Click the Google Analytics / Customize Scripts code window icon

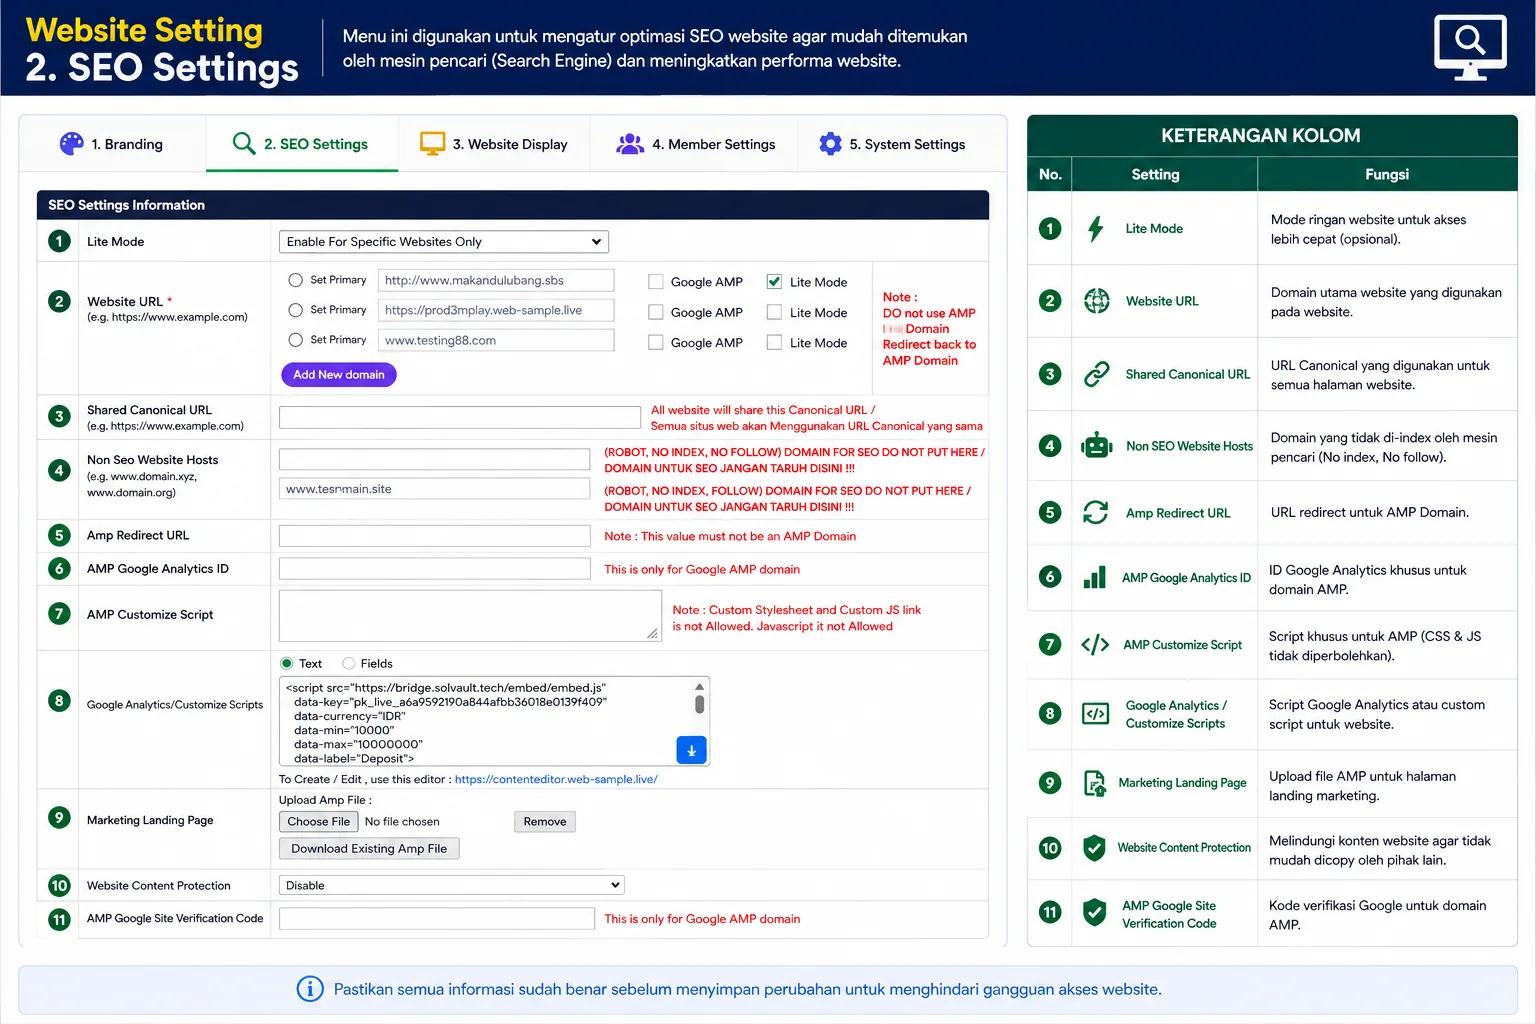tap(1096, 714)
